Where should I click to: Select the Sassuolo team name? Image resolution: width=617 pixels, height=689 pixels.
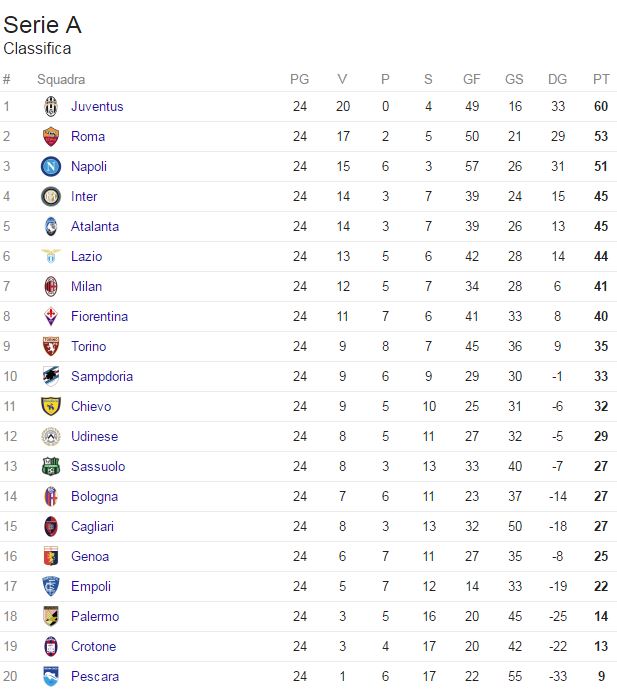97,467
